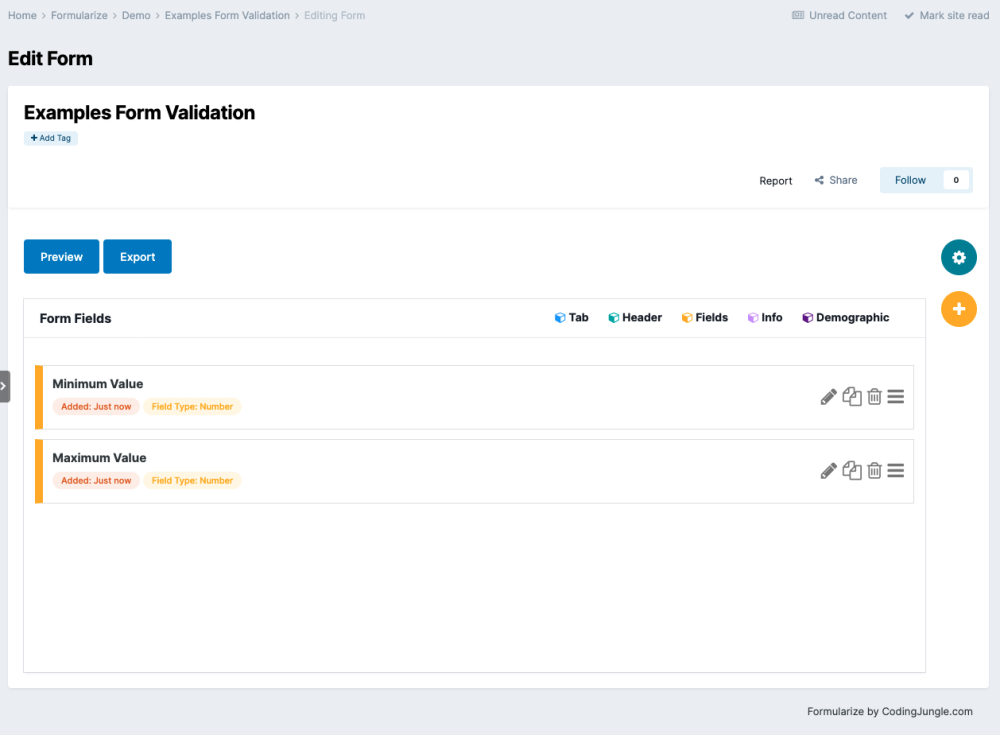Viewport: 1000px width, 735px height.
Task: Trash the Maximum Value field
Action: click(x=874, y=471)
